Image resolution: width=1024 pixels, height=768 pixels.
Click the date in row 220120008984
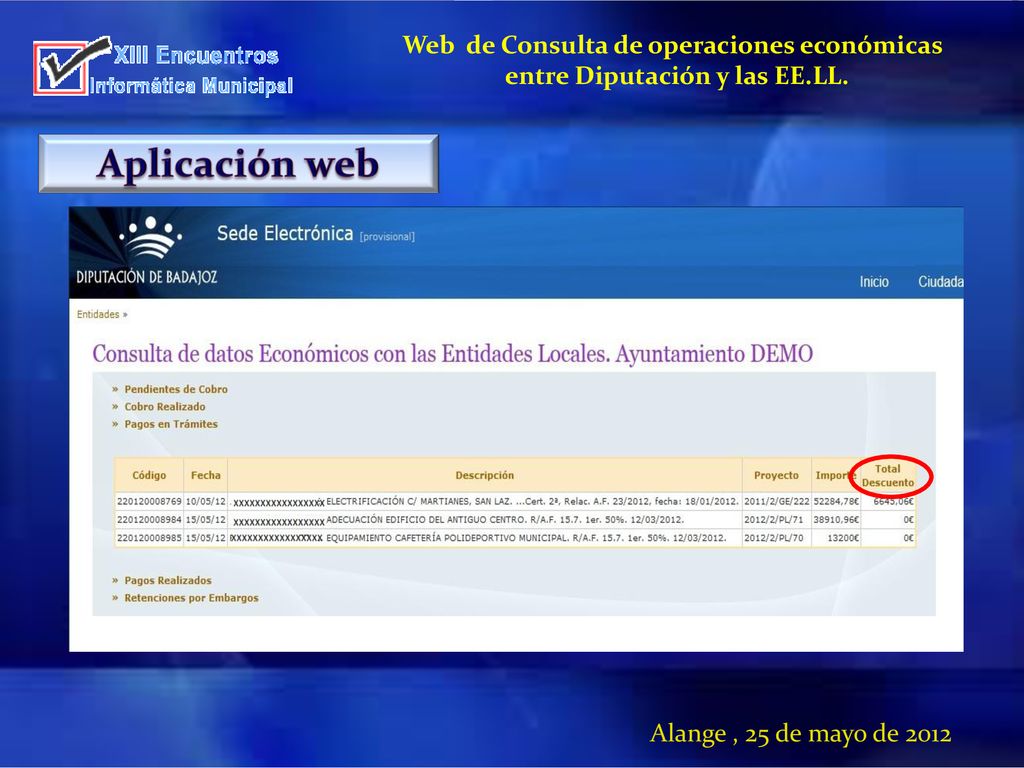pyautogui.click(x=206, y=520)
